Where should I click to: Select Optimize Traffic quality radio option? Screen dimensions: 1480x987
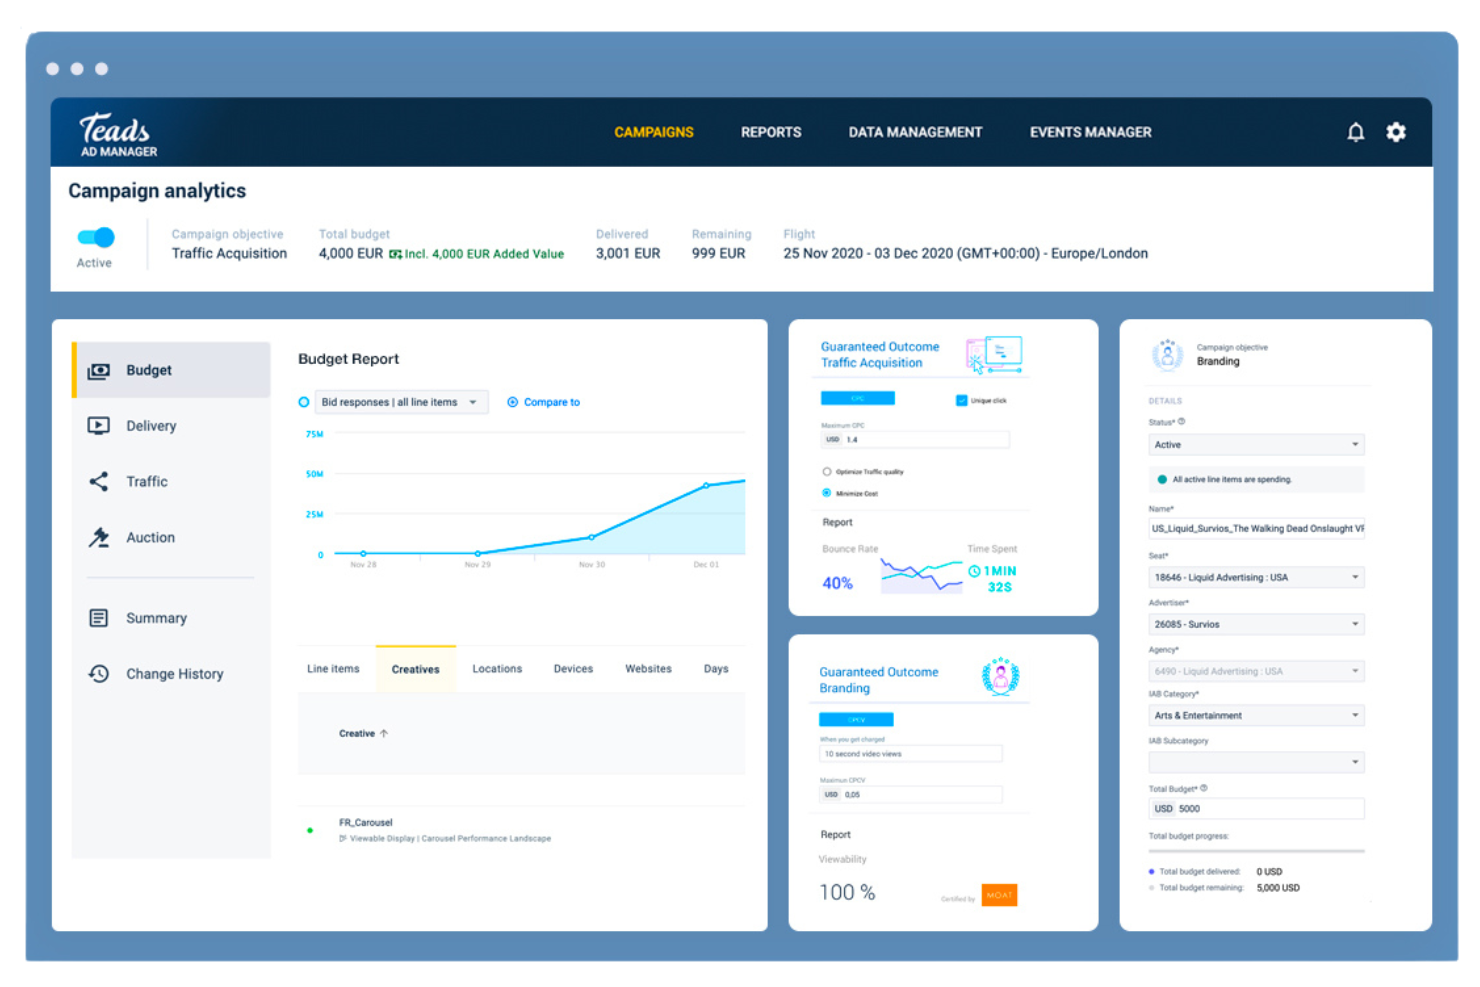(826, 471)
